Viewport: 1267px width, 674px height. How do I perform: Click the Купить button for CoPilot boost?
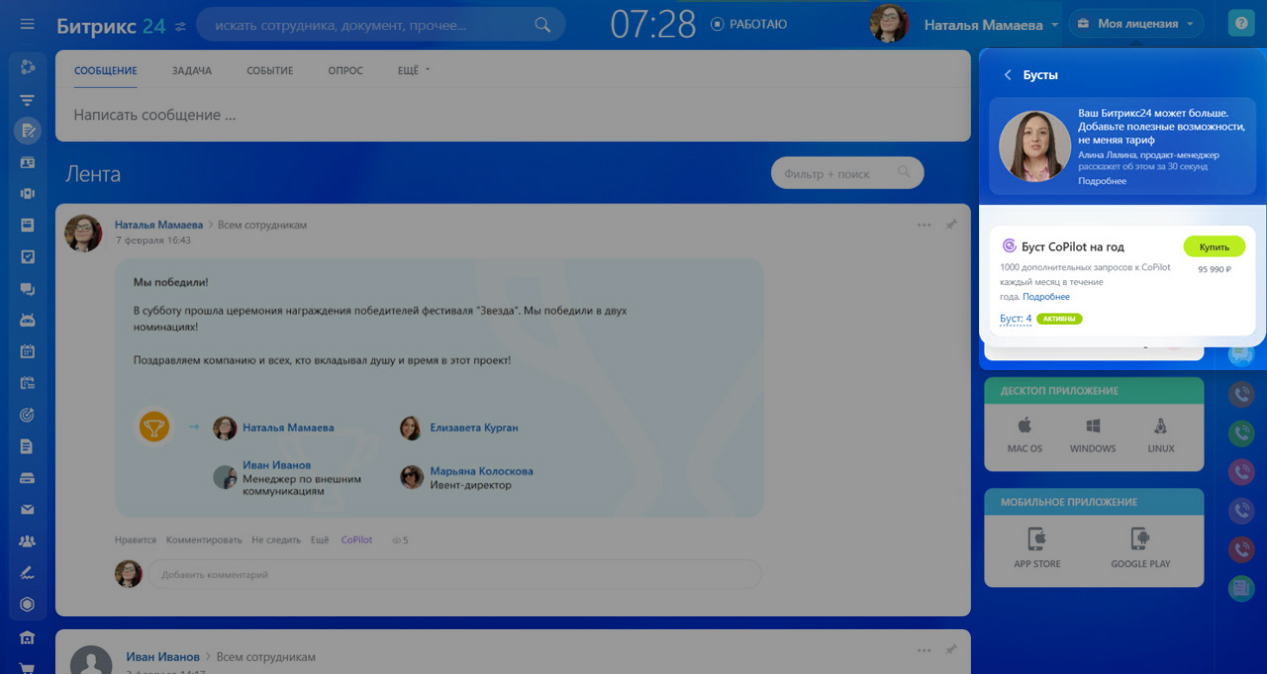click(x=1214, y=246)
